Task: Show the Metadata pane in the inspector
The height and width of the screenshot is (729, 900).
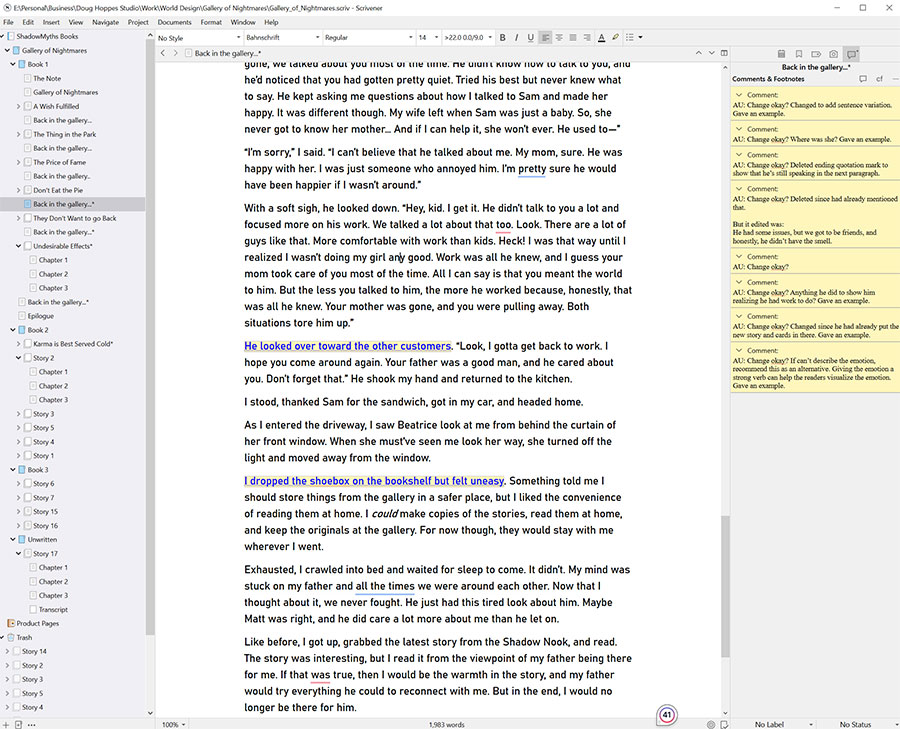Action: 816,53
